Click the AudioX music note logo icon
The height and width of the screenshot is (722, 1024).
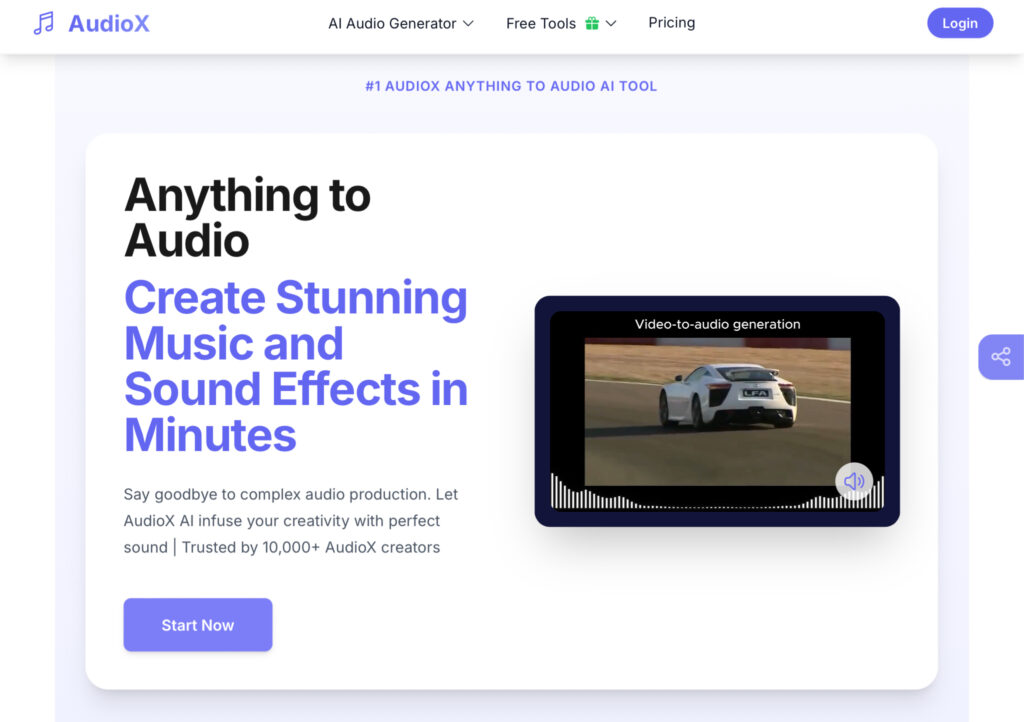coord(44,24)
